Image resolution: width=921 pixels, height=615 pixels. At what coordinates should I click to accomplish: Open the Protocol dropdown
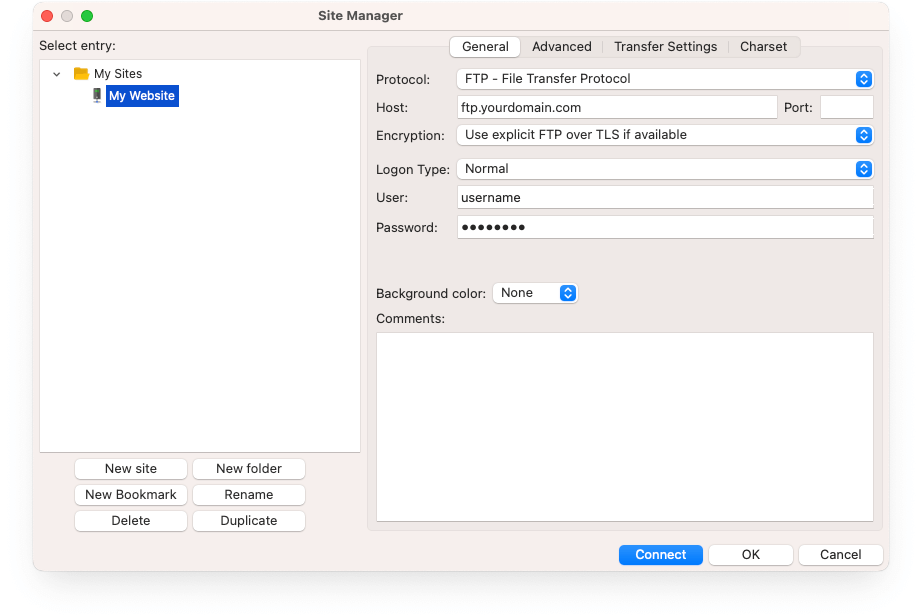click(862, 78)
